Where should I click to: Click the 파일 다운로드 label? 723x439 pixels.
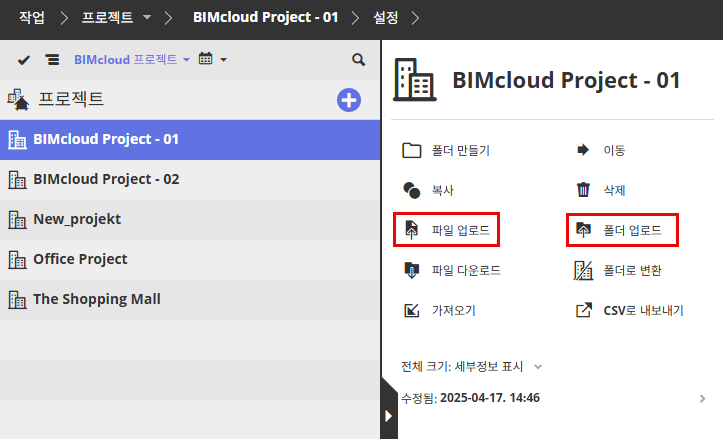[466, 270]
